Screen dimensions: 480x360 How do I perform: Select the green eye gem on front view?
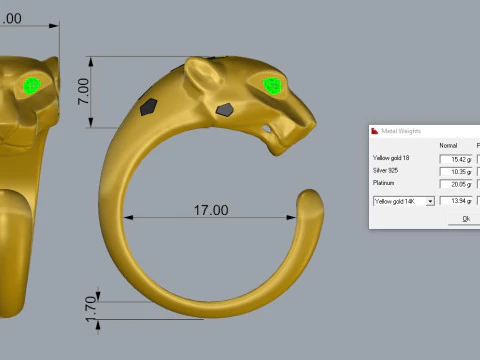32,86
